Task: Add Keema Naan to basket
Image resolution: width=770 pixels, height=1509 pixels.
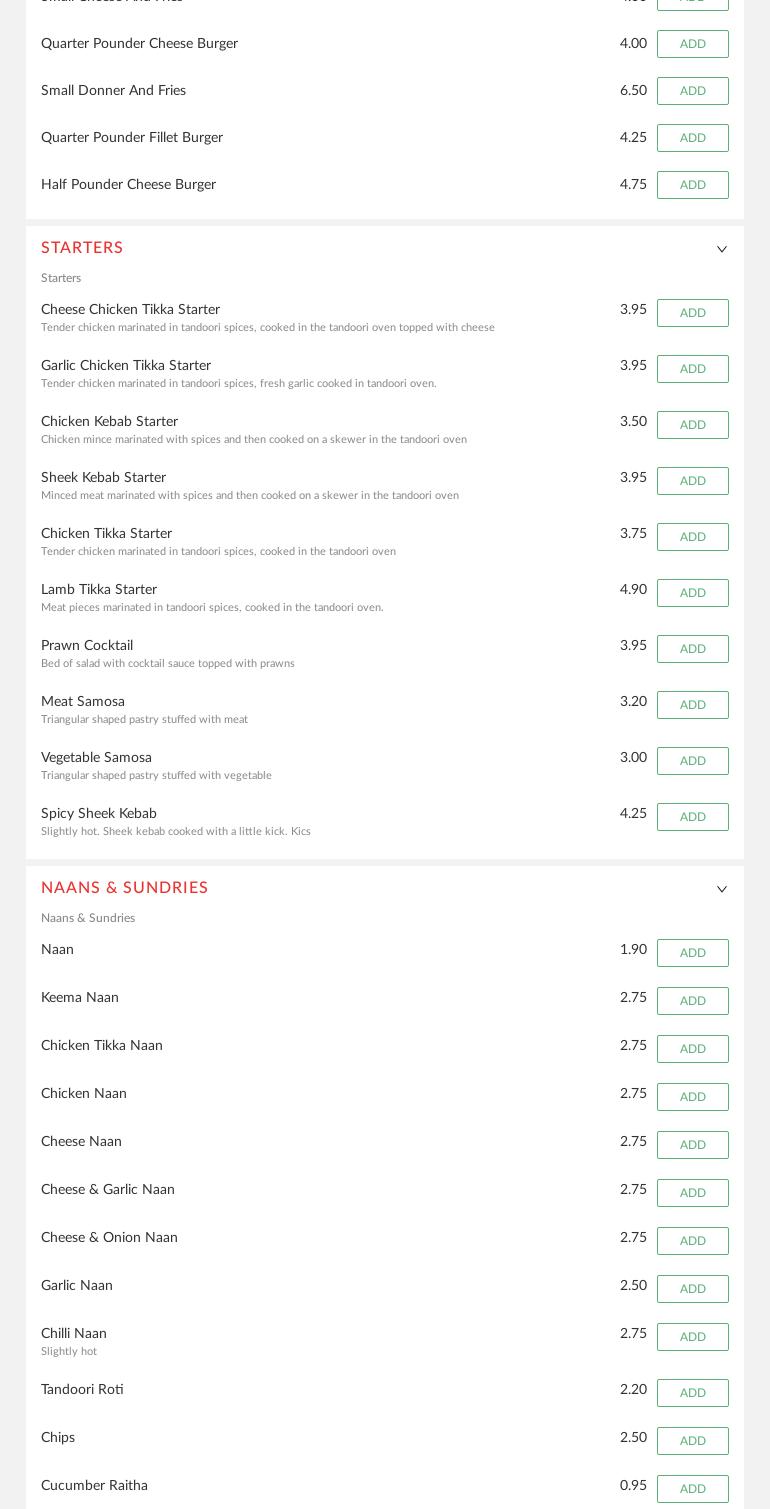Action: coord(692,1001)
